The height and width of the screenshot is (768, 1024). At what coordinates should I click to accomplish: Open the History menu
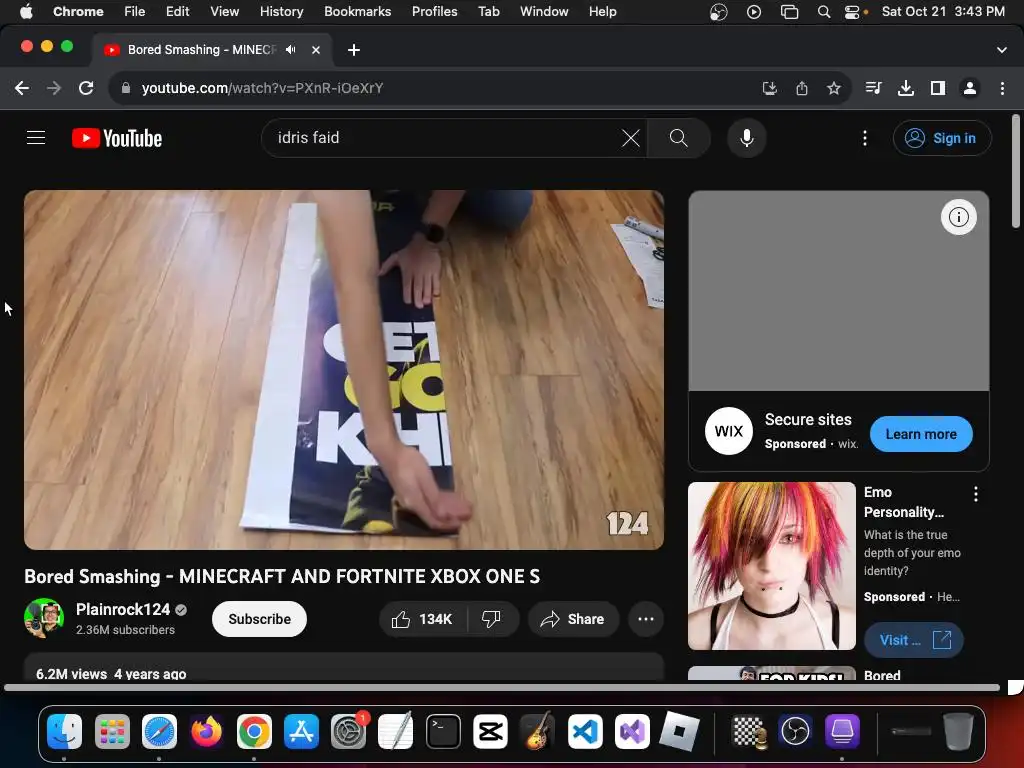coord(281,12)
